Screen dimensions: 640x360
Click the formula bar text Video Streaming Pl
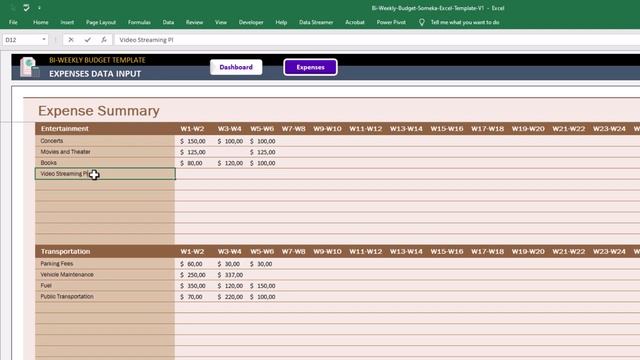click(147, 40)
